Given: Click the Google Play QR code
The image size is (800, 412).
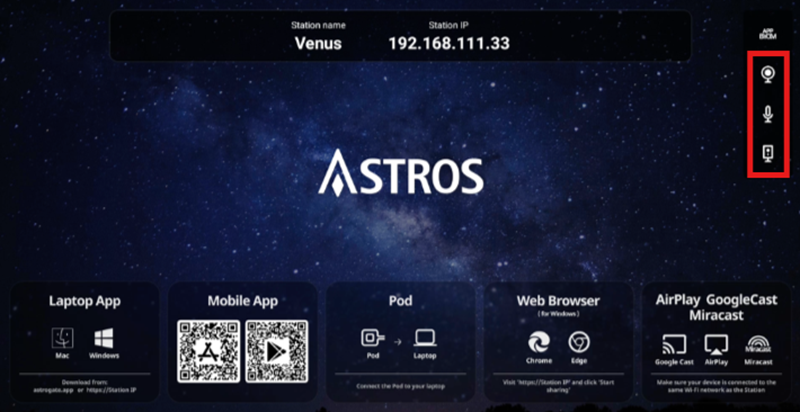Looking at the screenshot, I should pyautogui.click(x=275, y=351).
